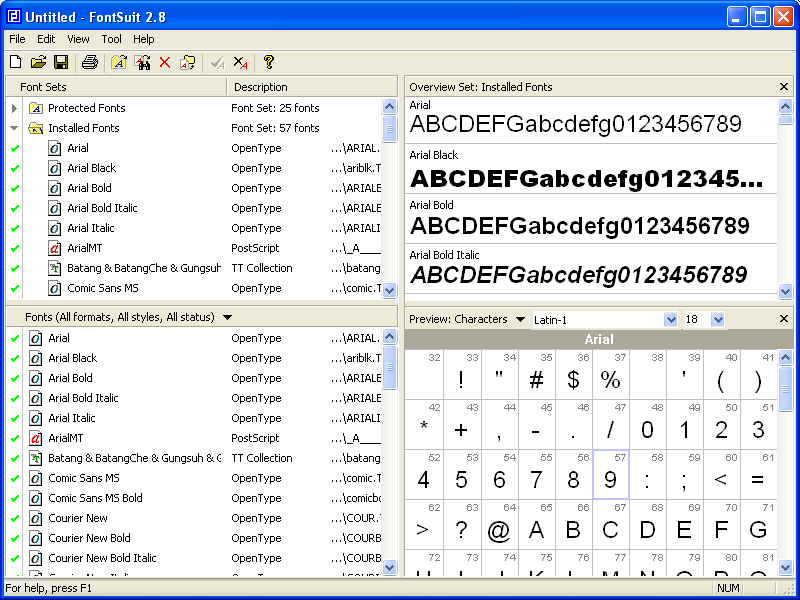Open the Edit menu
The width and height of the screenshot is (800, 600).
(46, 39)
